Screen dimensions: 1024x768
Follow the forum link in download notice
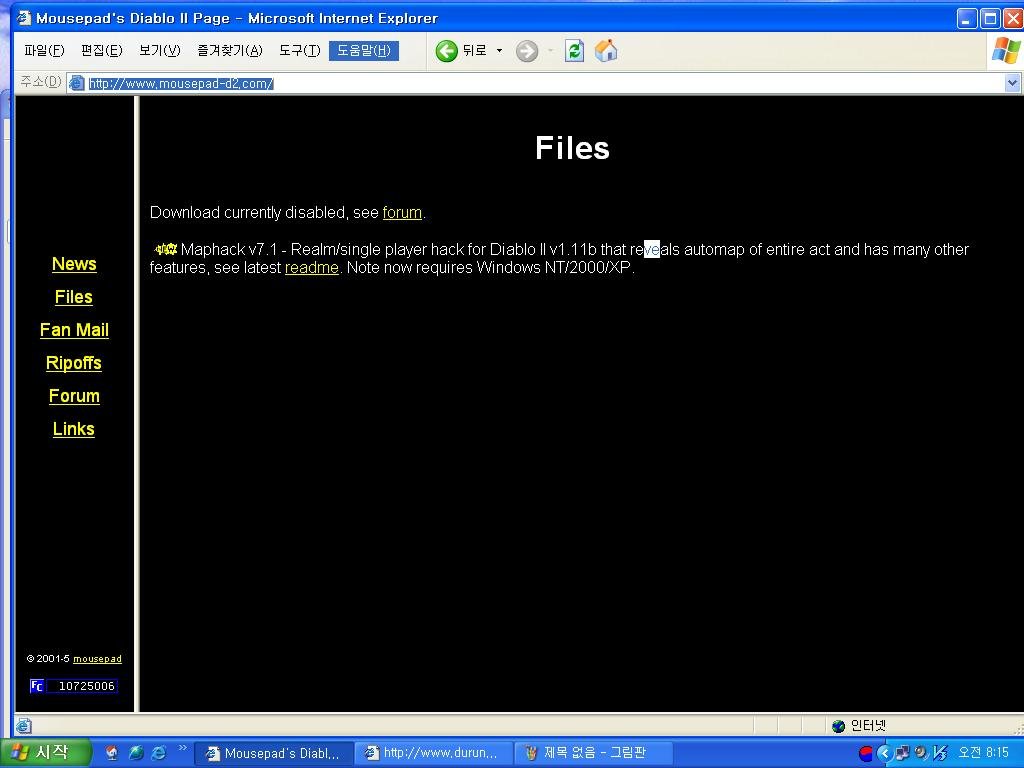402,212
